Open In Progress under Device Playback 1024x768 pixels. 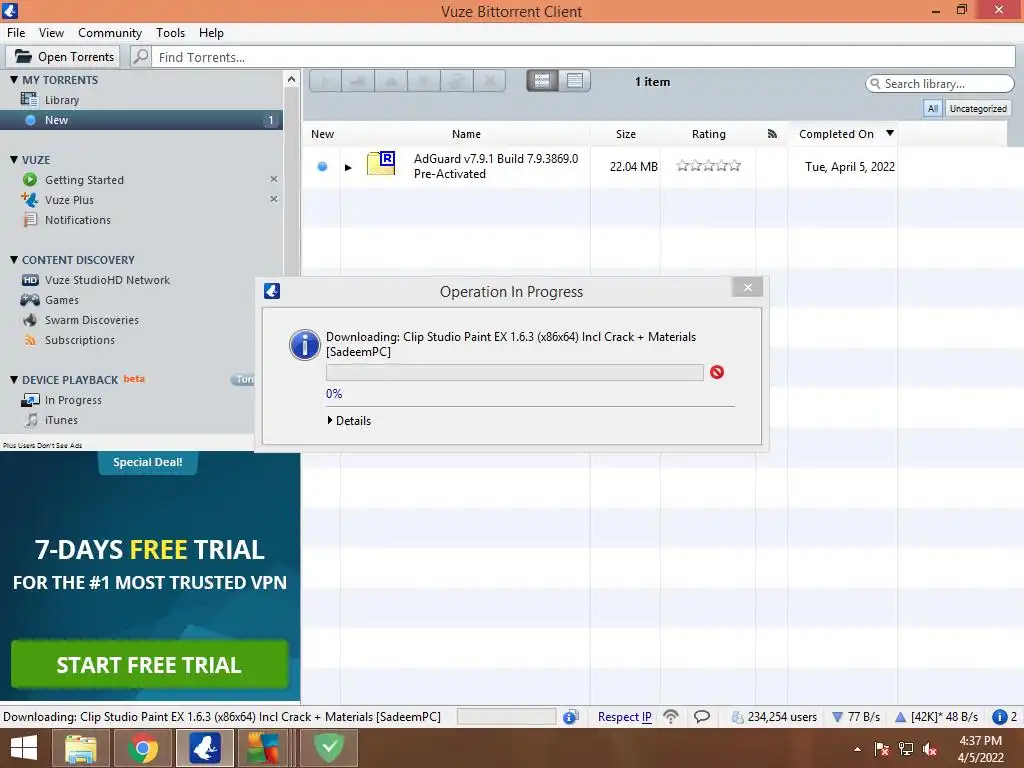(x=73, y=400)
